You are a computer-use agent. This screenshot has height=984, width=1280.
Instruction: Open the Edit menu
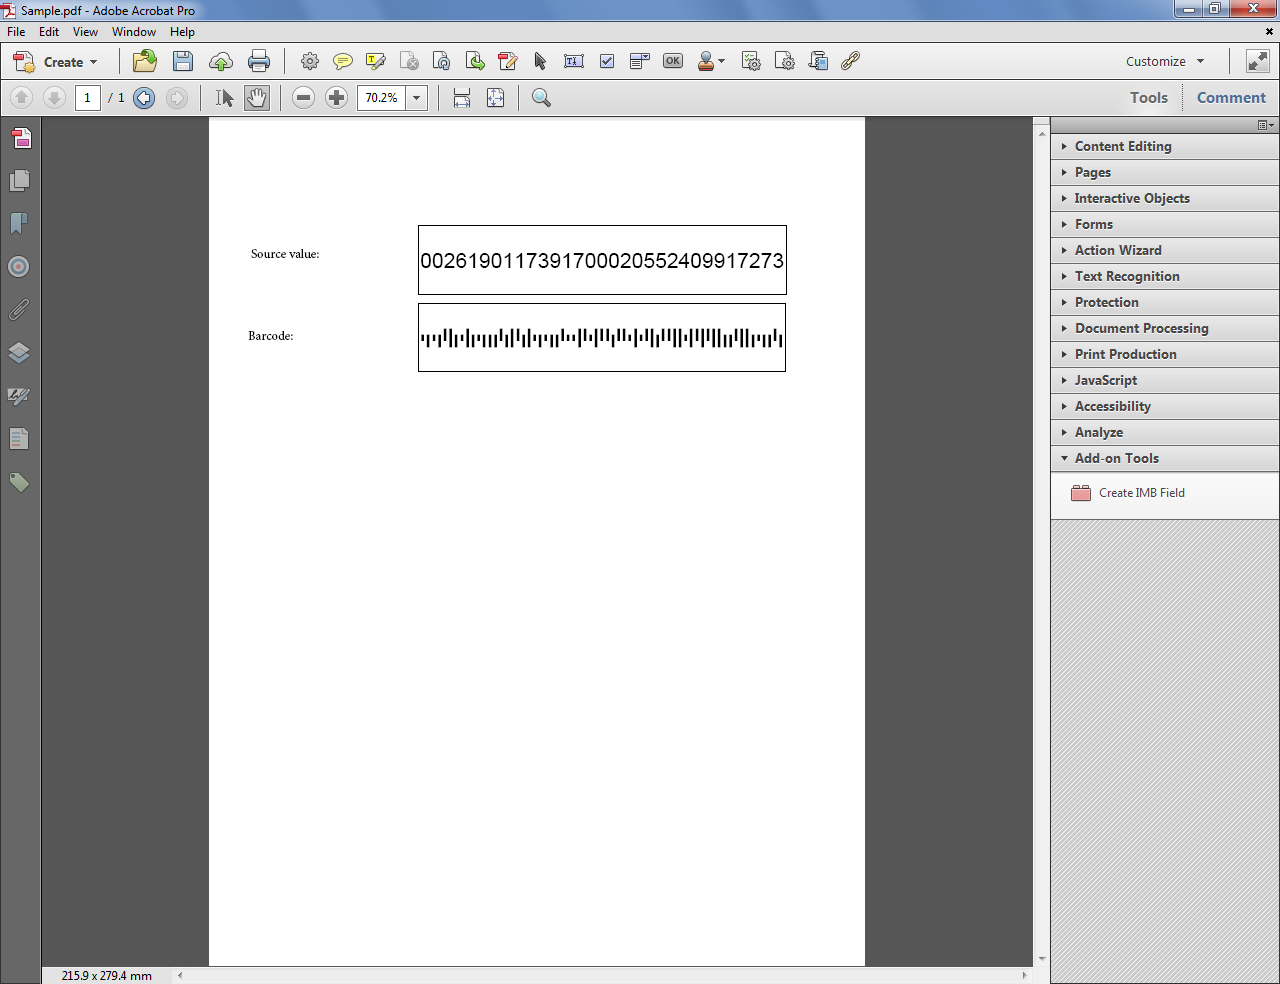(48, 31)
